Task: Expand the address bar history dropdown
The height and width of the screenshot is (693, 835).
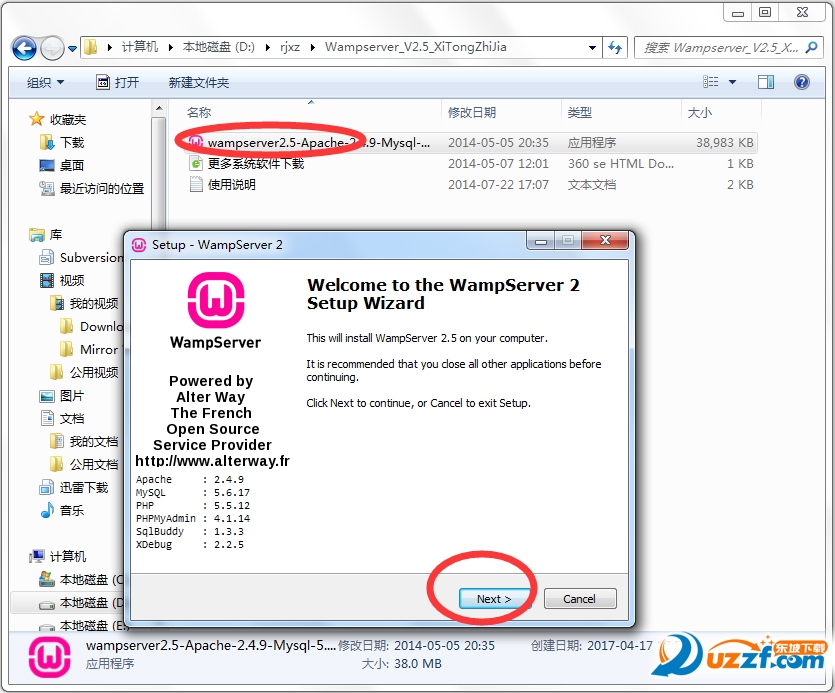Action: [x=592, y=48]
